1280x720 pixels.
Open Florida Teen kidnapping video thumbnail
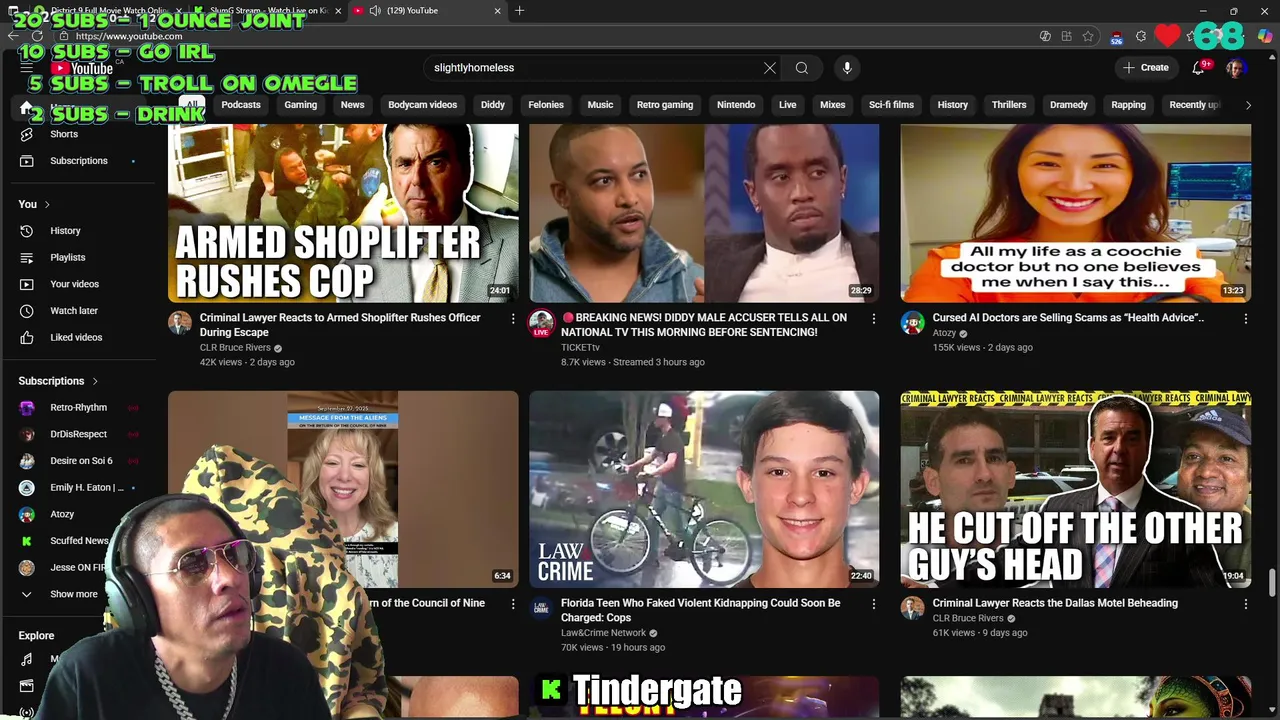click(x=704, y=489)
